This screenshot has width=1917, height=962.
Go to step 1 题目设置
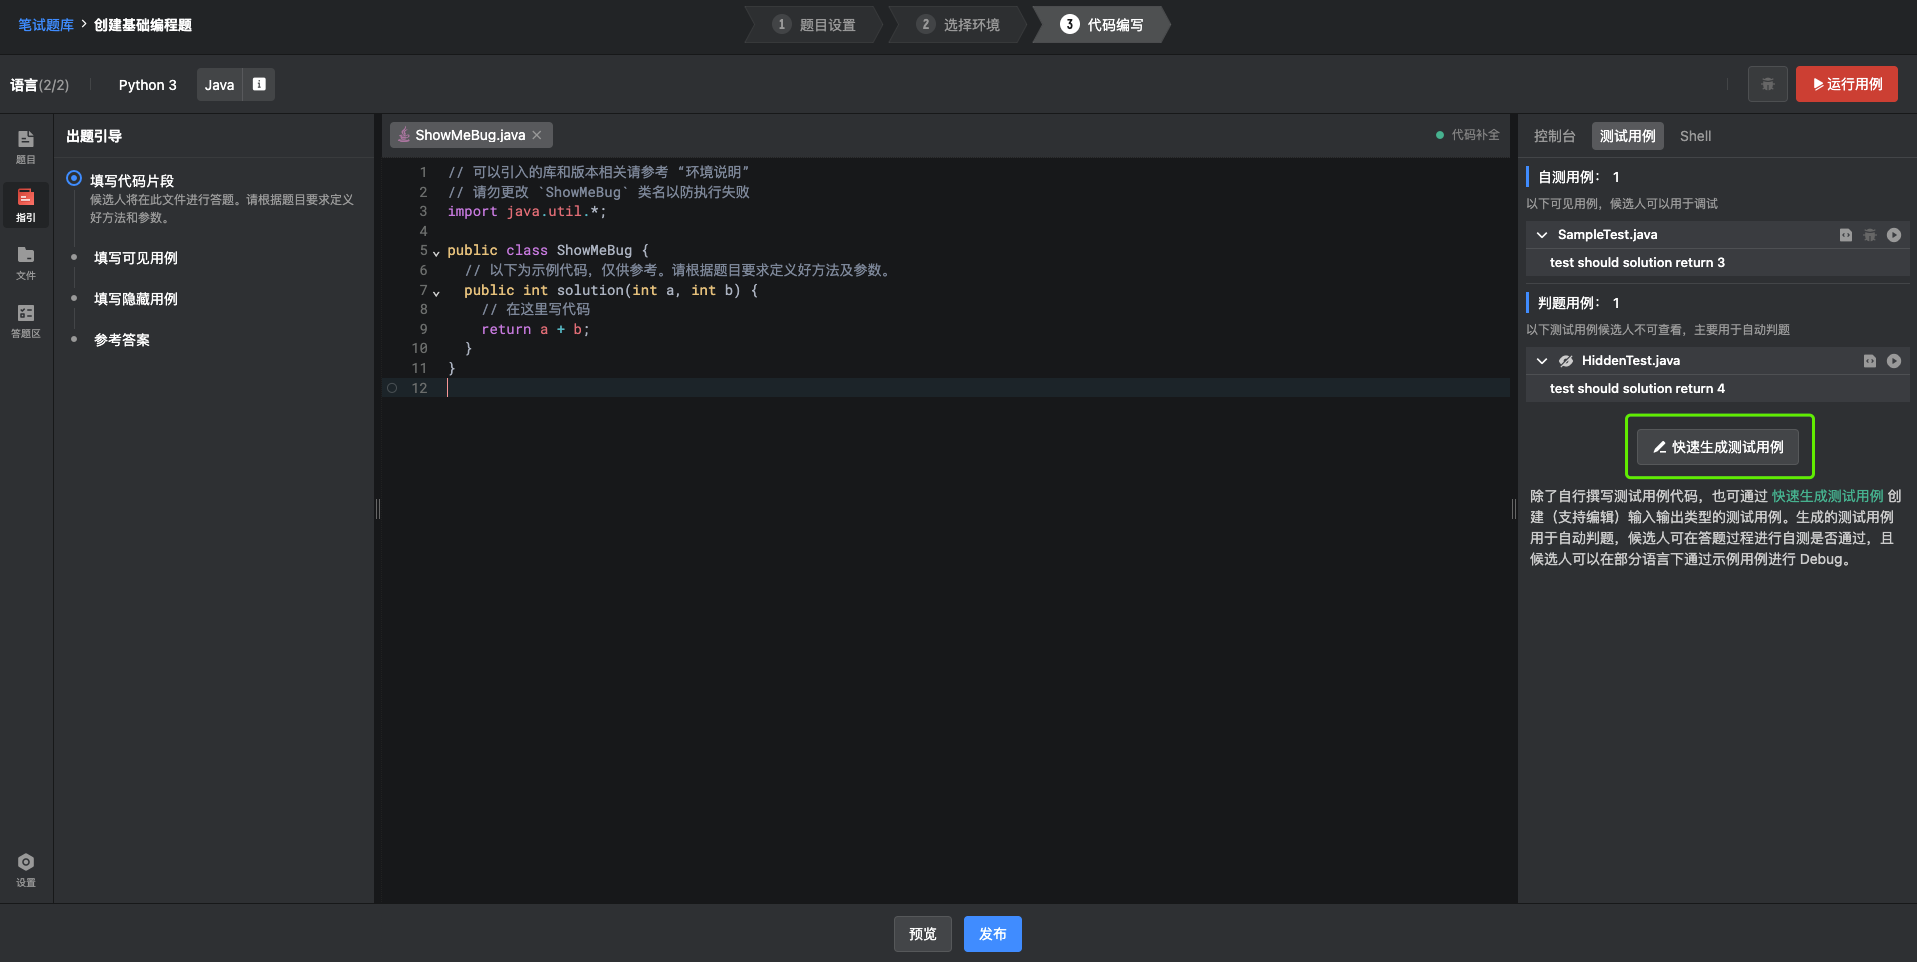pyautogui.click(x=815, y=24)
